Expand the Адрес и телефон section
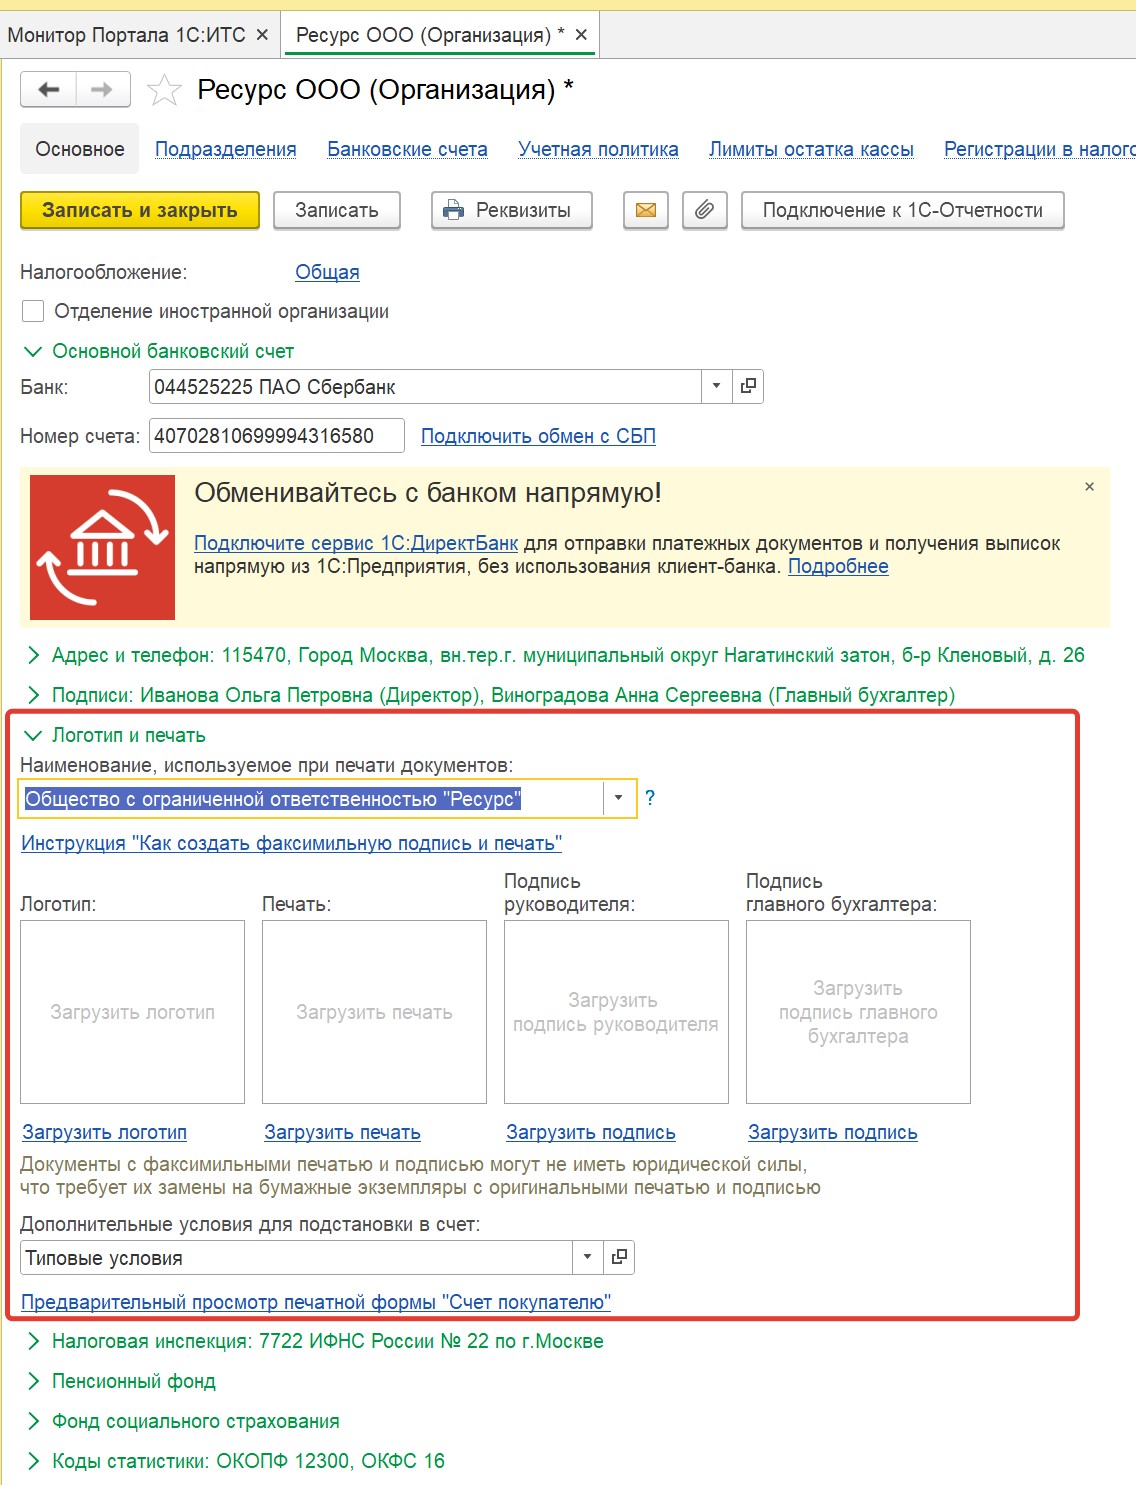Image resolution: width=1136 pixels, height=1485 pixels. click(x=33, y=655)
